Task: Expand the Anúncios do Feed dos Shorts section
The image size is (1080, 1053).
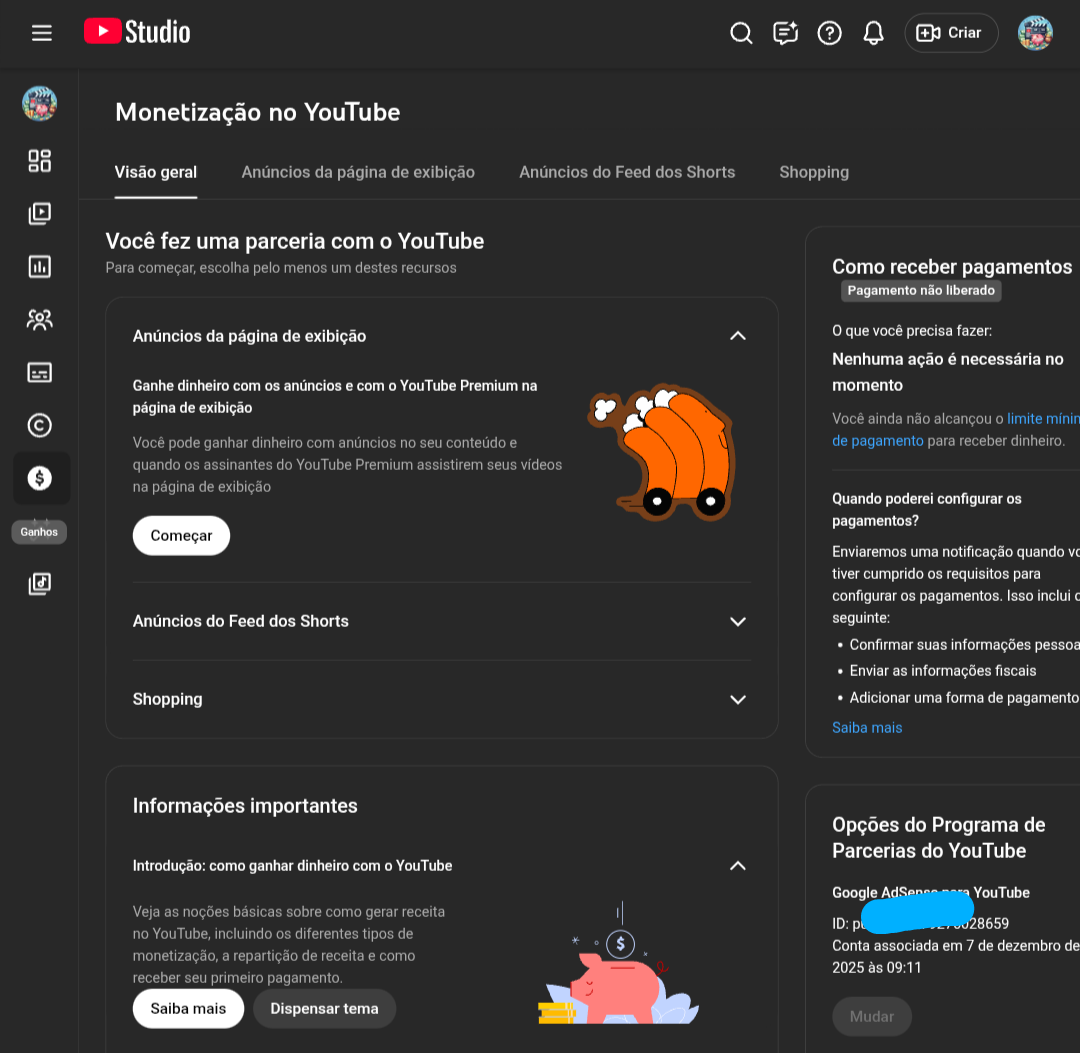Action: tap(737, 621)
